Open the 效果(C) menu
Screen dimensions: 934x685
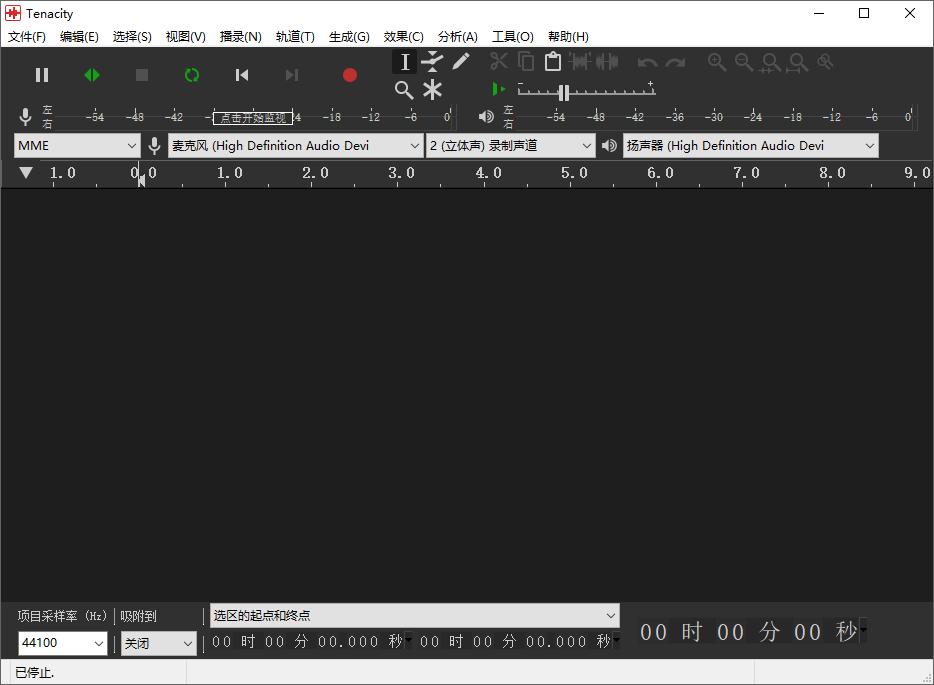[x=403, y=37]
